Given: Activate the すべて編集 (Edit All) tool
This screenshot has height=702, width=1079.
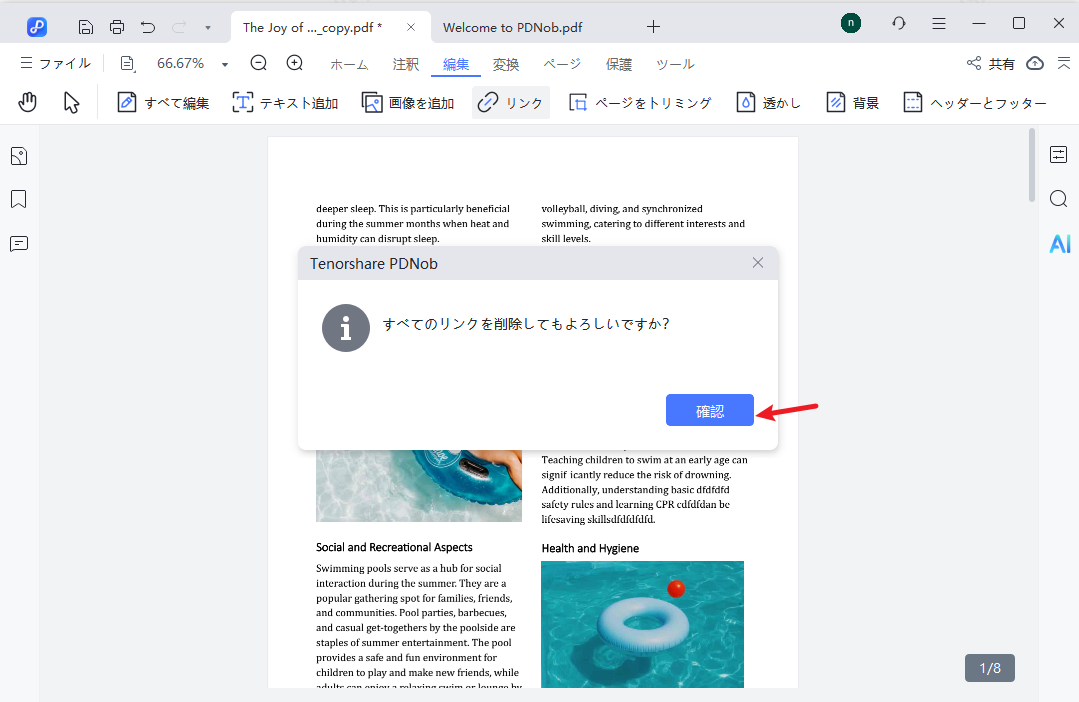Looking at the screenshot, I should pos(163,101).
